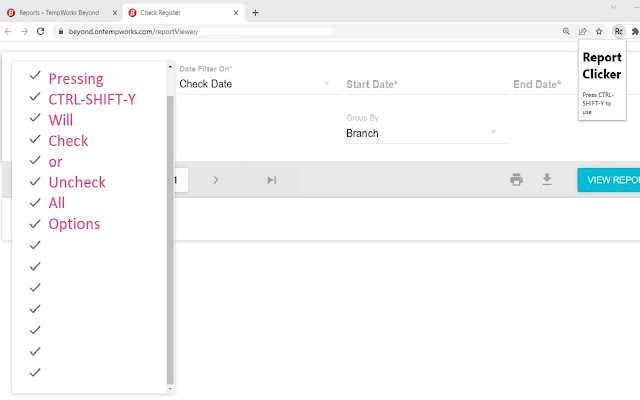Switch to the Reports - TempWorks Beyond tab
640x400 pixels.
pos(59,13)
